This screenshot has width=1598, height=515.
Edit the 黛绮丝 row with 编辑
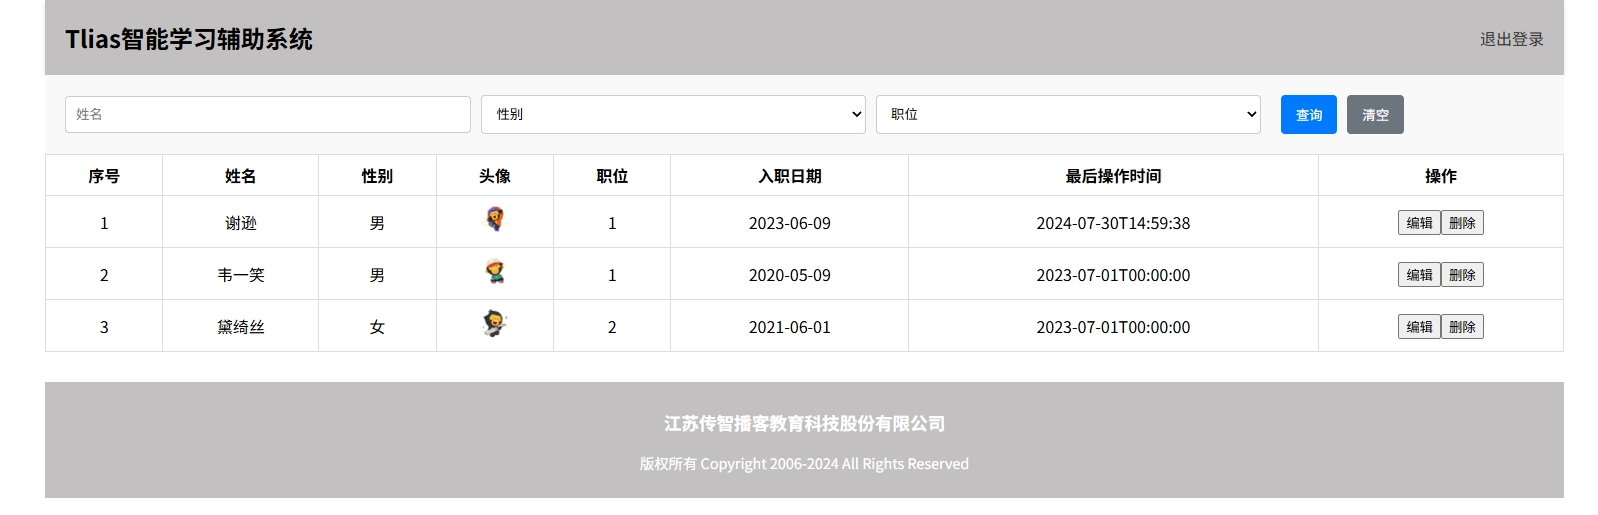(x=1419, y=326)
